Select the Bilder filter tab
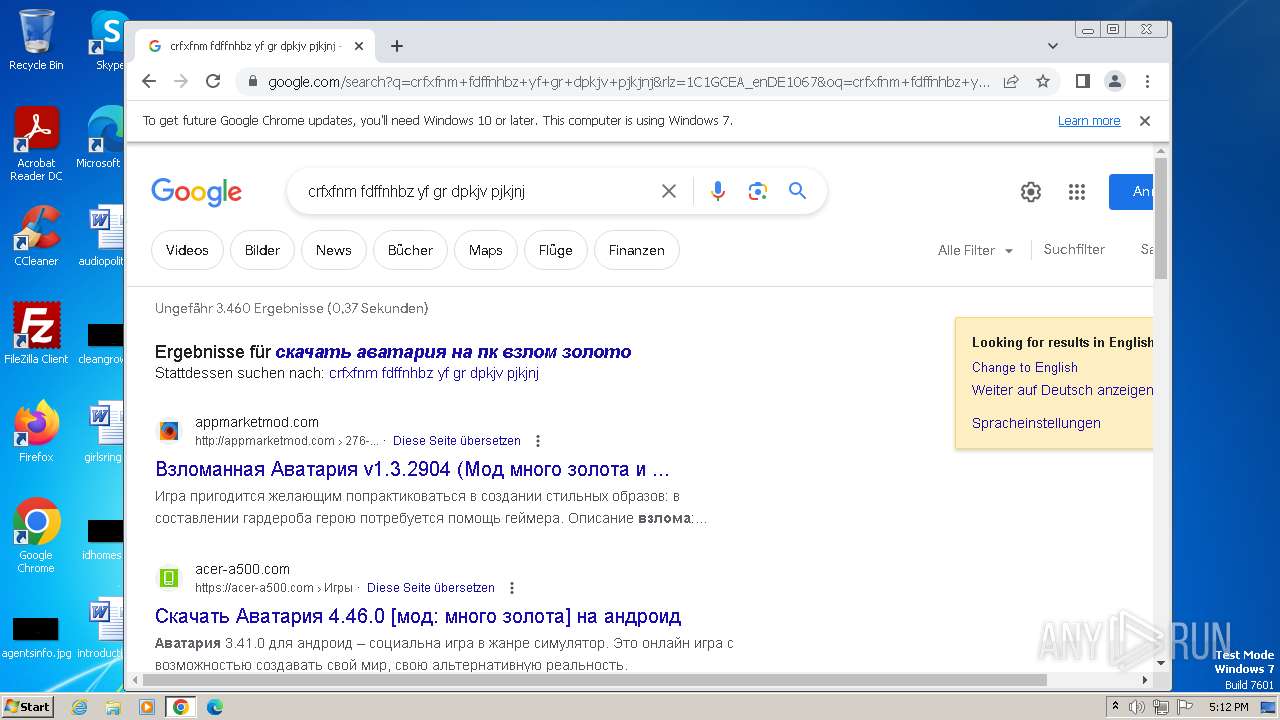Screen dimensions: 1280x720 coord(262,250)
